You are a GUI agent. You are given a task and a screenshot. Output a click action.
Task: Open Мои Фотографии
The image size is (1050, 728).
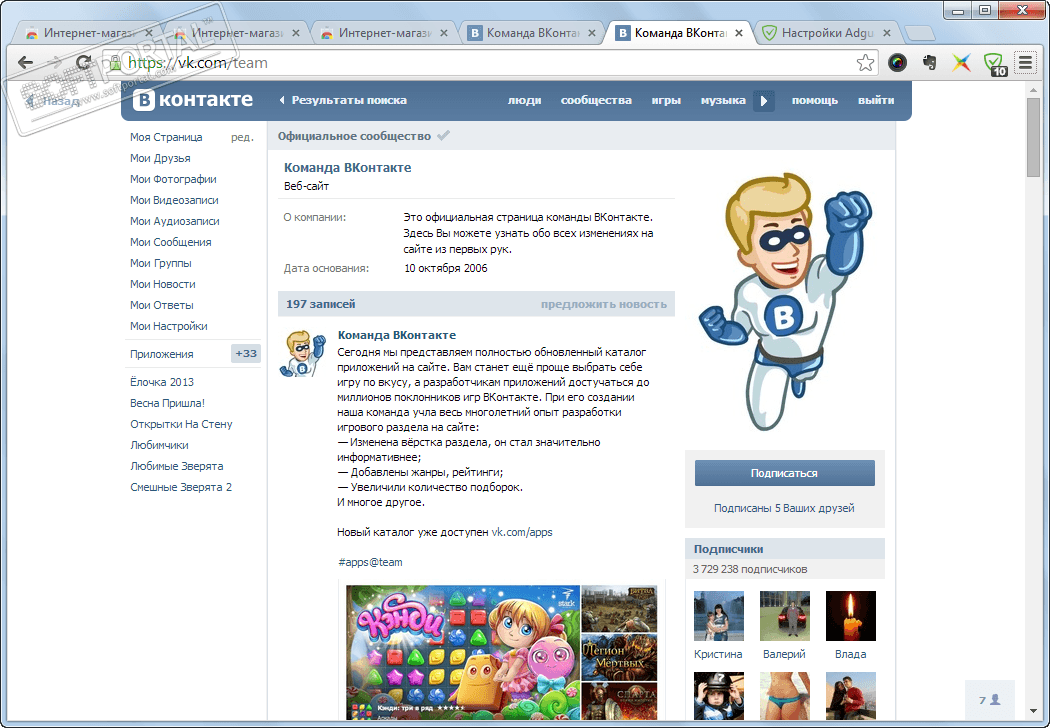tap(173, 179)
